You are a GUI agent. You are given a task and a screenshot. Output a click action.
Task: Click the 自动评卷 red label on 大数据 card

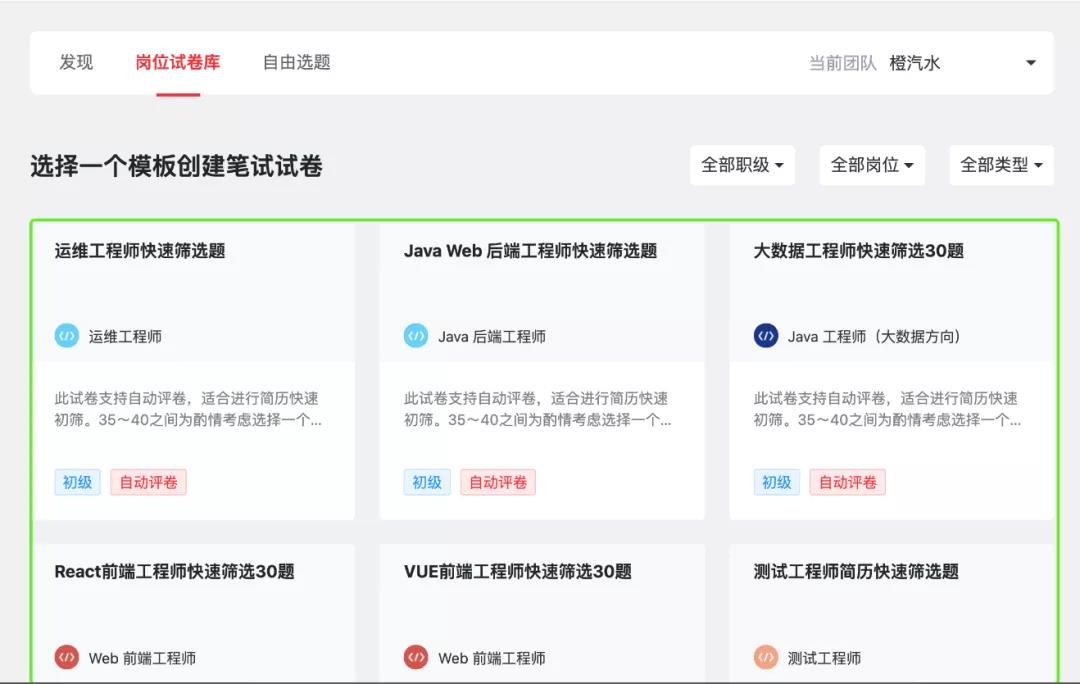[848, 481]
